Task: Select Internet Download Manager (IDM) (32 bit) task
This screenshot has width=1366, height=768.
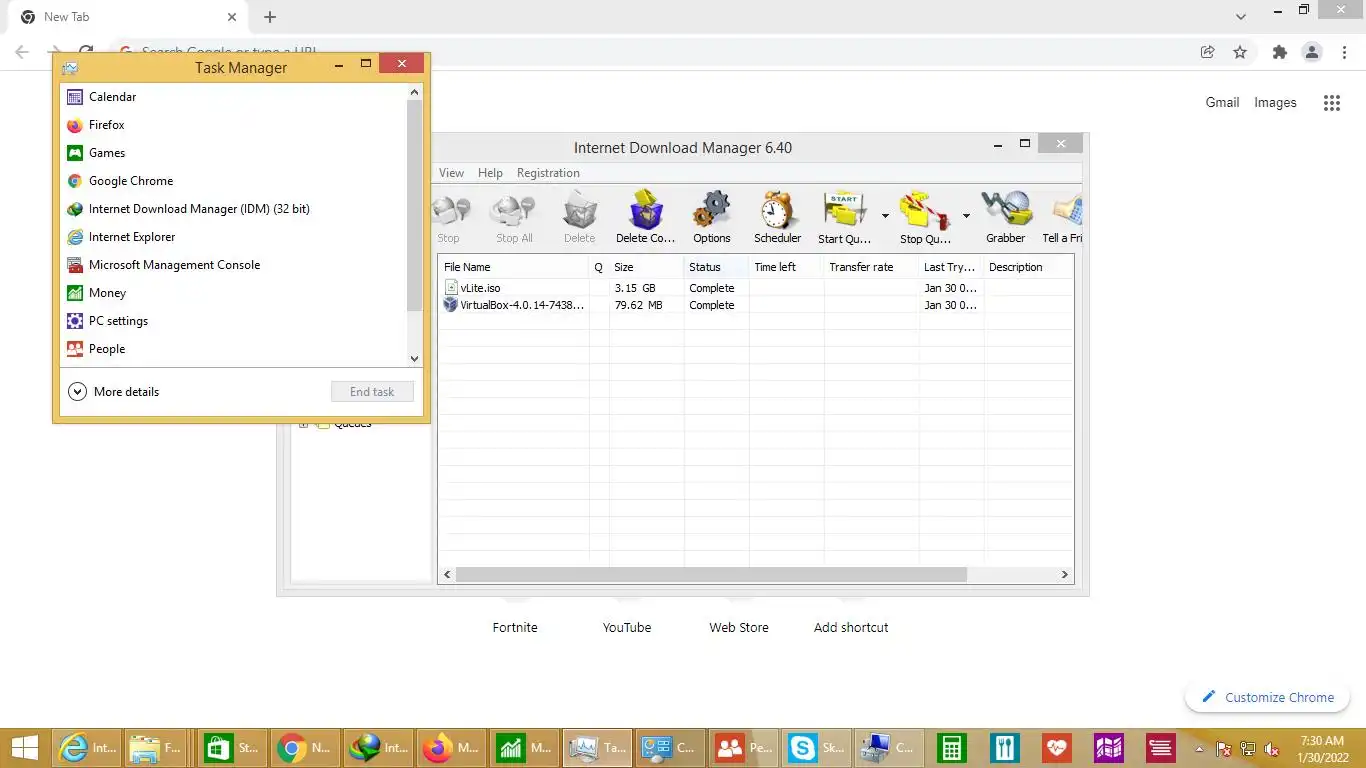Action: pyautogui.click(x=233, y=209)
